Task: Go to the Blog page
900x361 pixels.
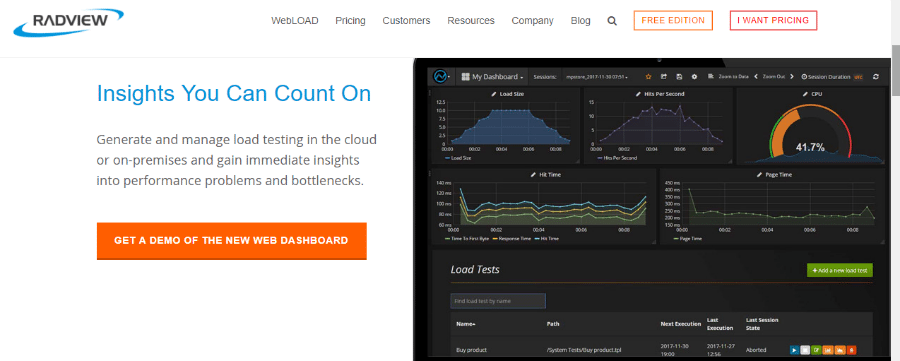Action: click(x=580, y=21)
